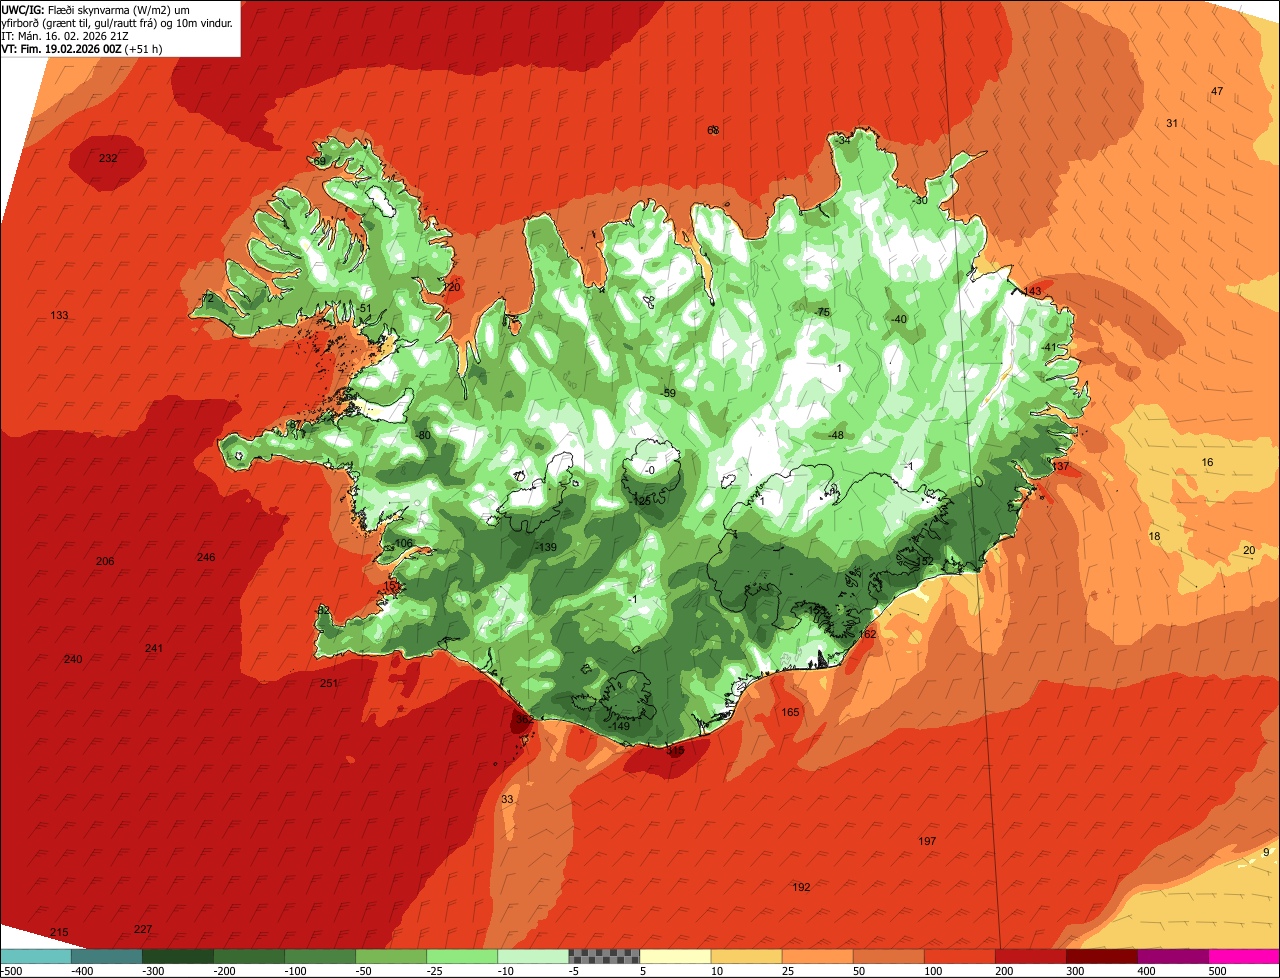Click the flux value 31 on the map
Viewport: 1280px width, 978px height.
(x=1172, y=124)
